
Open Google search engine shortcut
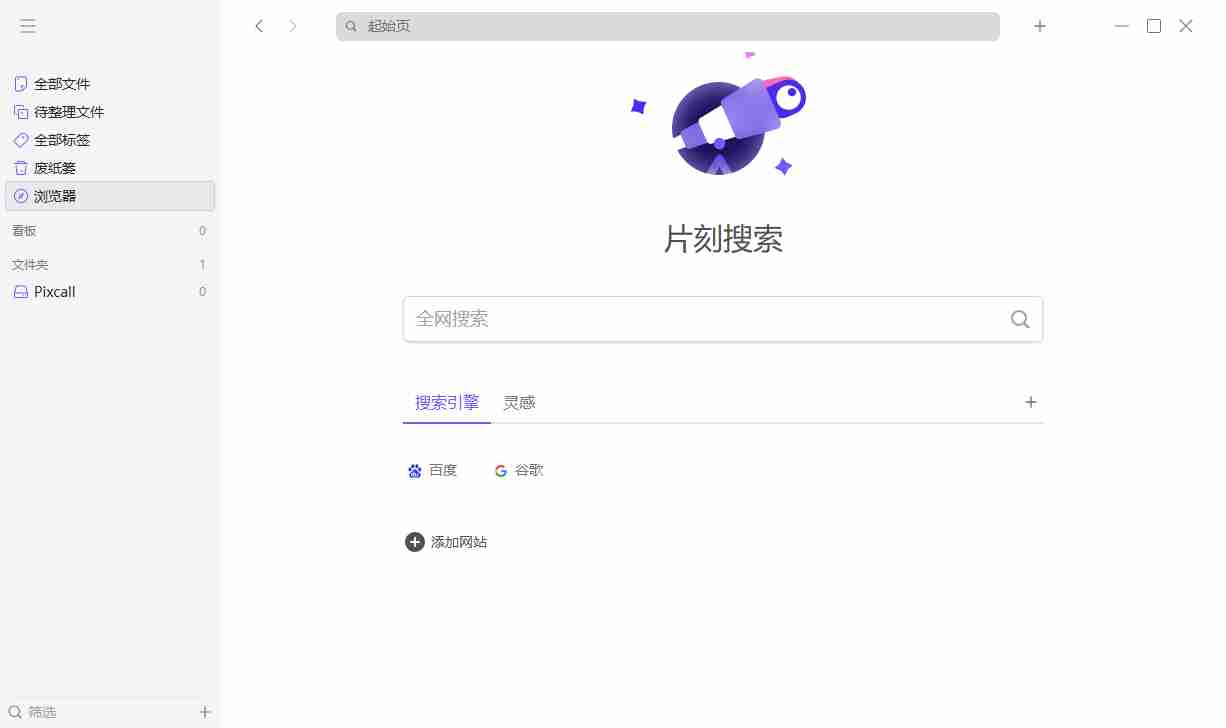pos(518,470)
